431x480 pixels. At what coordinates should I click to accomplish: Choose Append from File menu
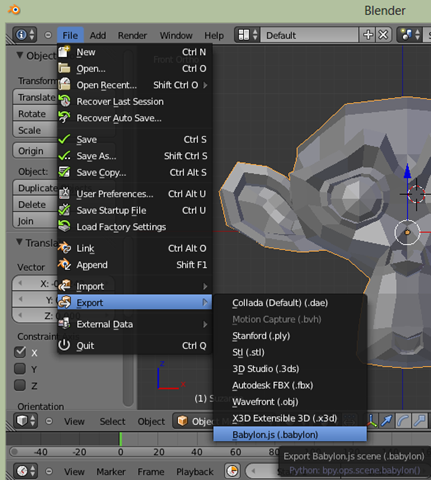pyautogui.click(x=135, y=265)
